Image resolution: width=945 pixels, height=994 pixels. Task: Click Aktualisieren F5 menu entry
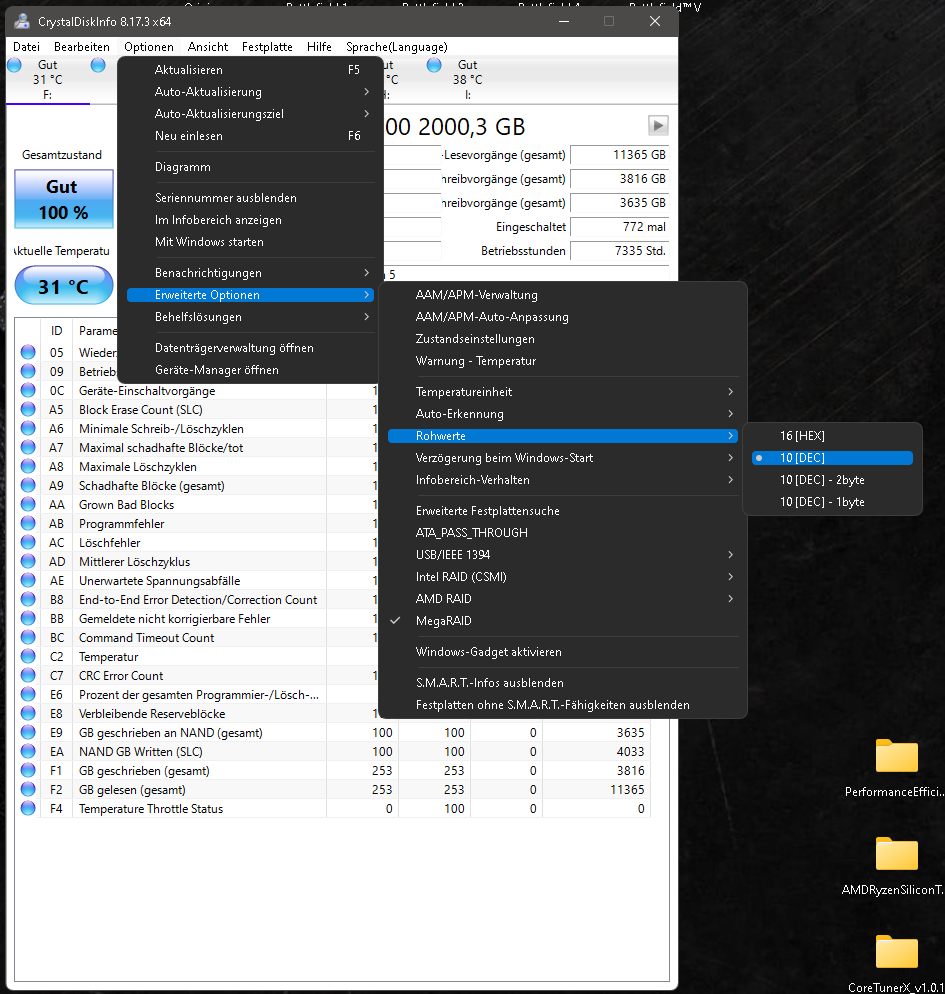(x=250, y=70)
